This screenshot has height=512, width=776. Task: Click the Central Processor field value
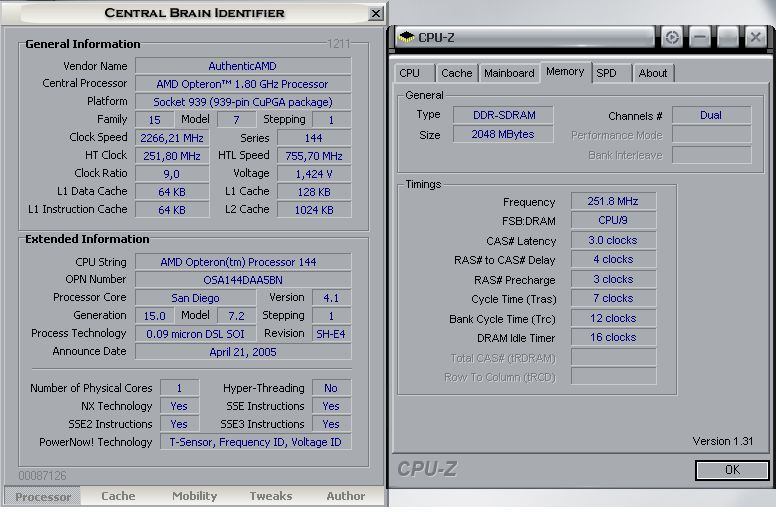[x=243, y=84]
